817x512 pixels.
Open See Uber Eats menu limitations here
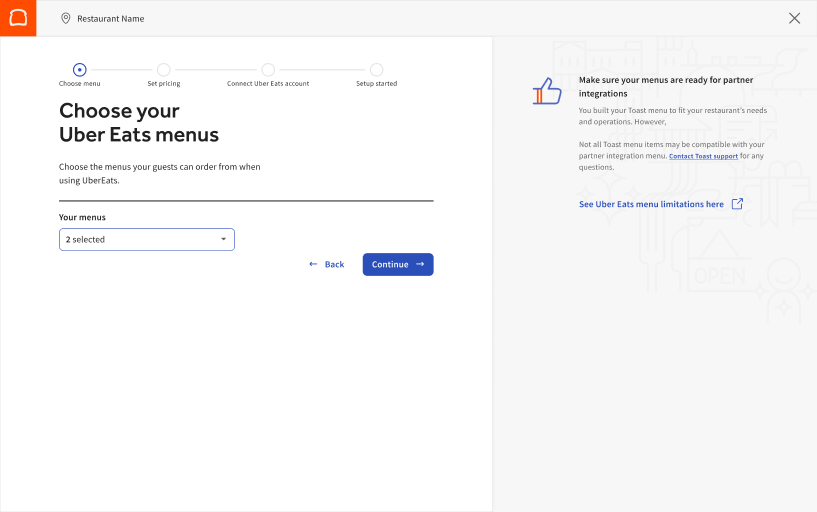click(651, 204)
